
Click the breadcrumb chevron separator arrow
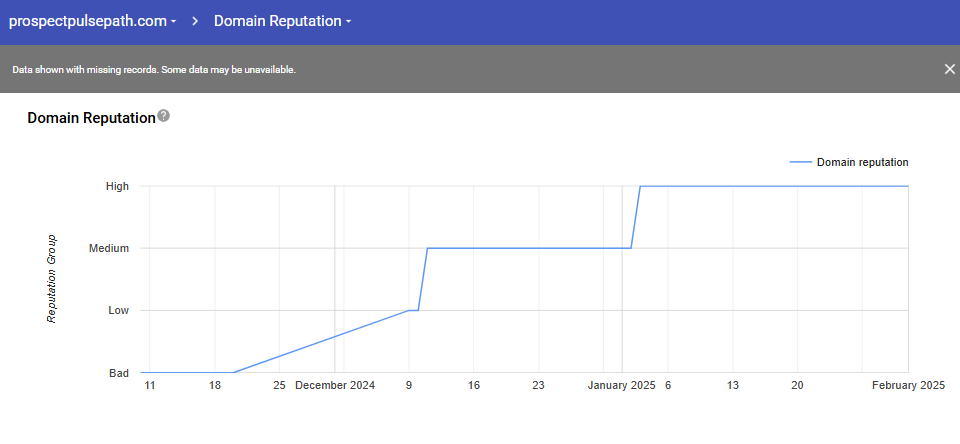[196, 21]
